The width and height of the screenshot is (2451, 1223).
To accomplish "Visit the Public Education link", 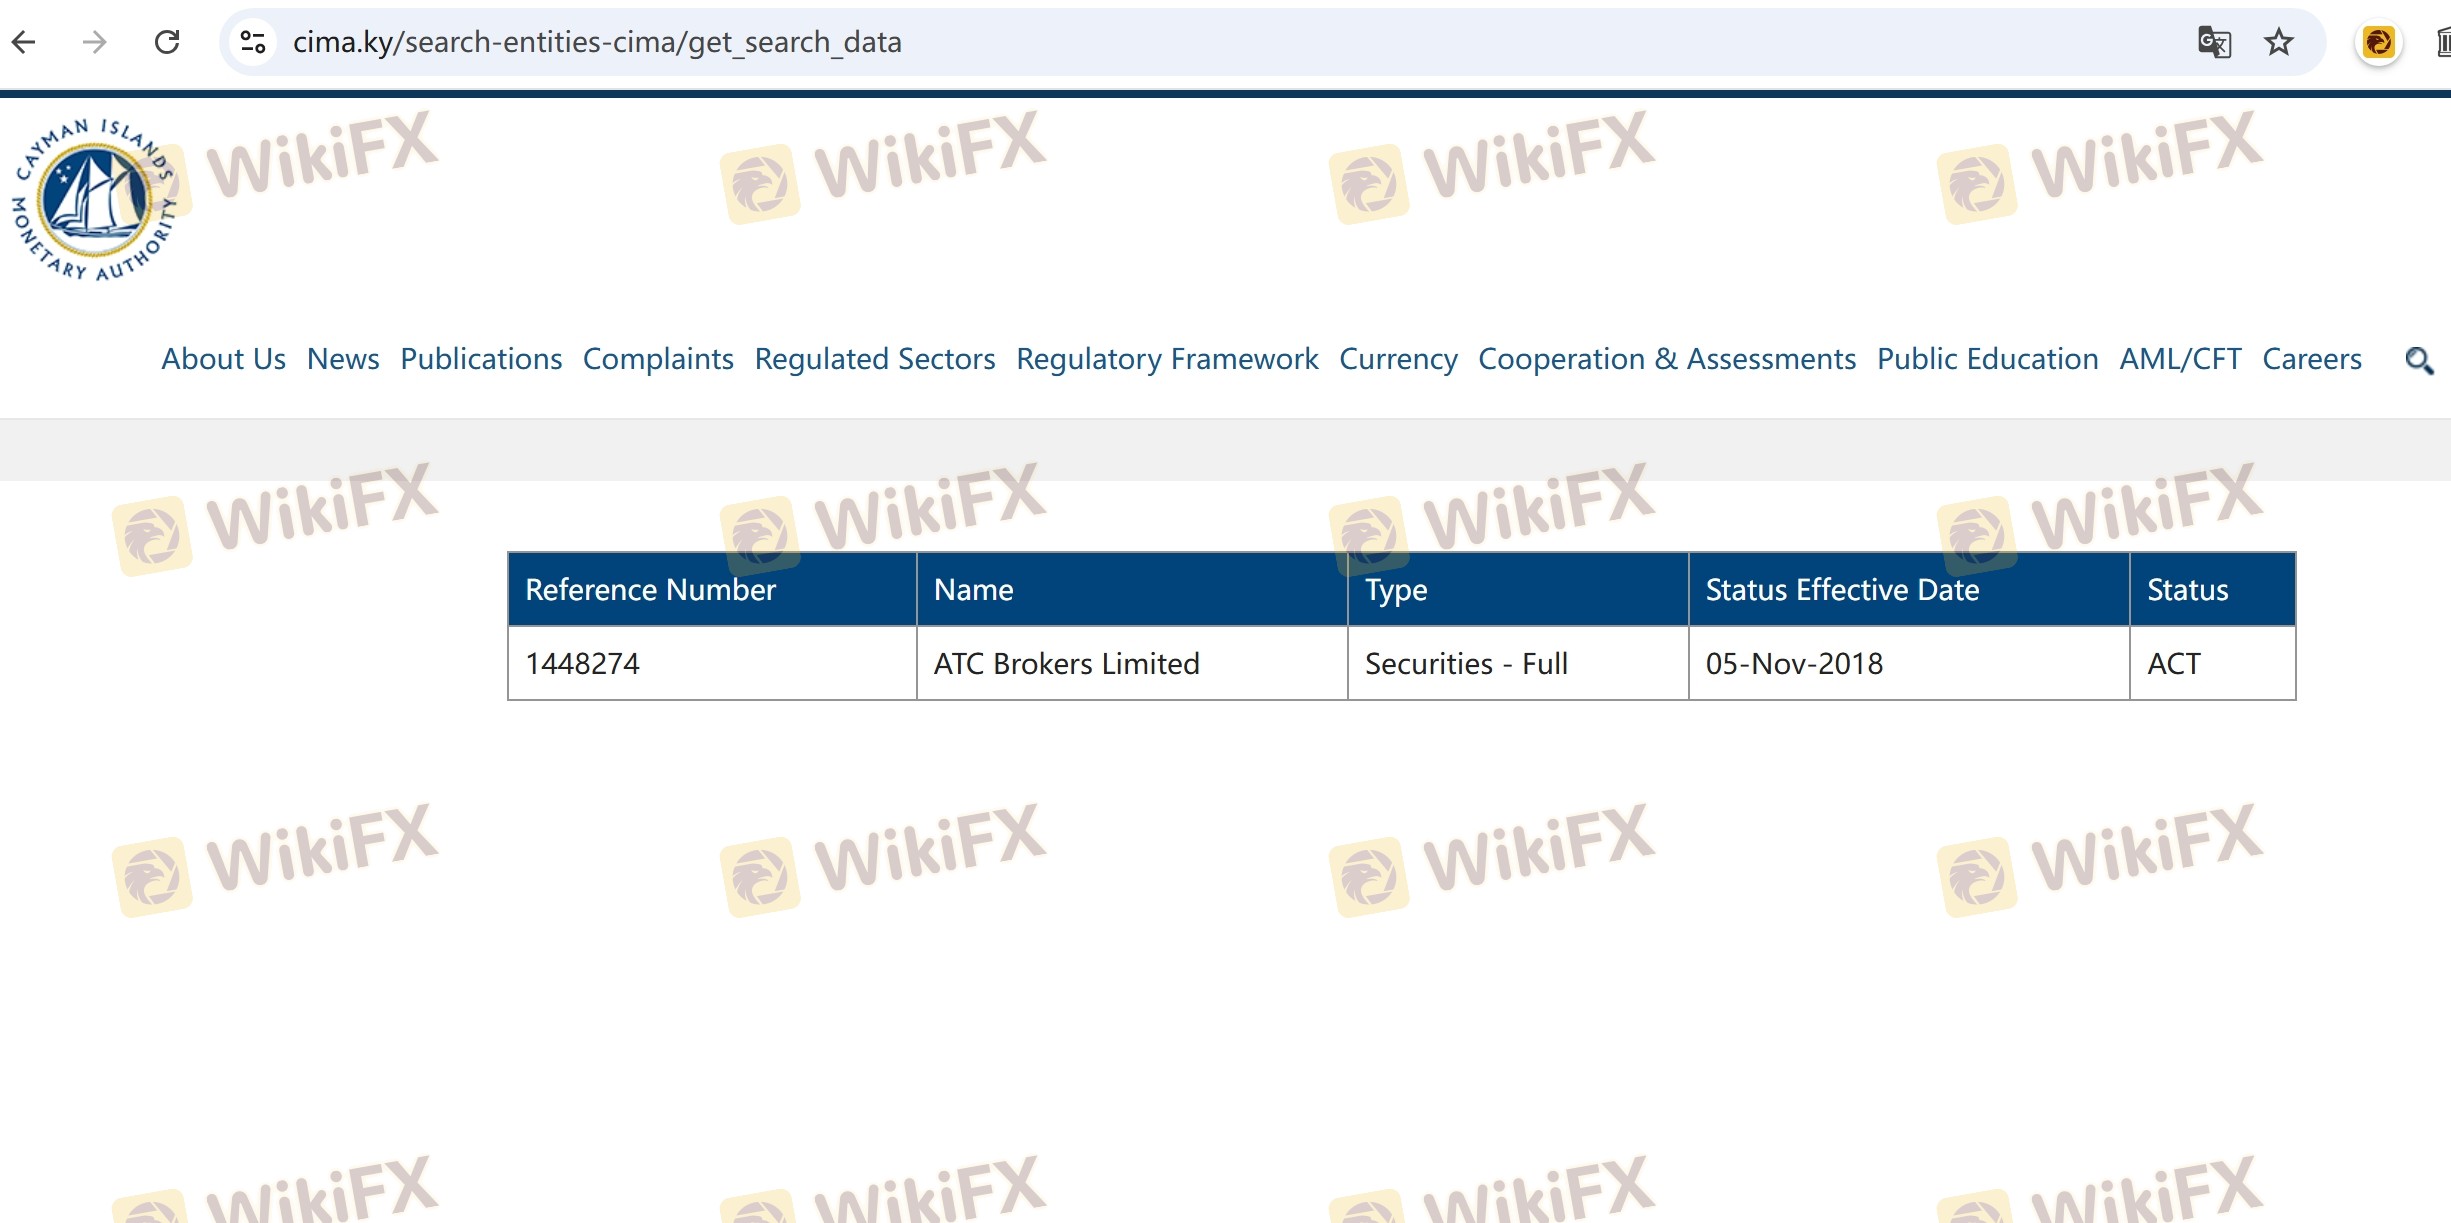I will click(x=1987, y=359).
